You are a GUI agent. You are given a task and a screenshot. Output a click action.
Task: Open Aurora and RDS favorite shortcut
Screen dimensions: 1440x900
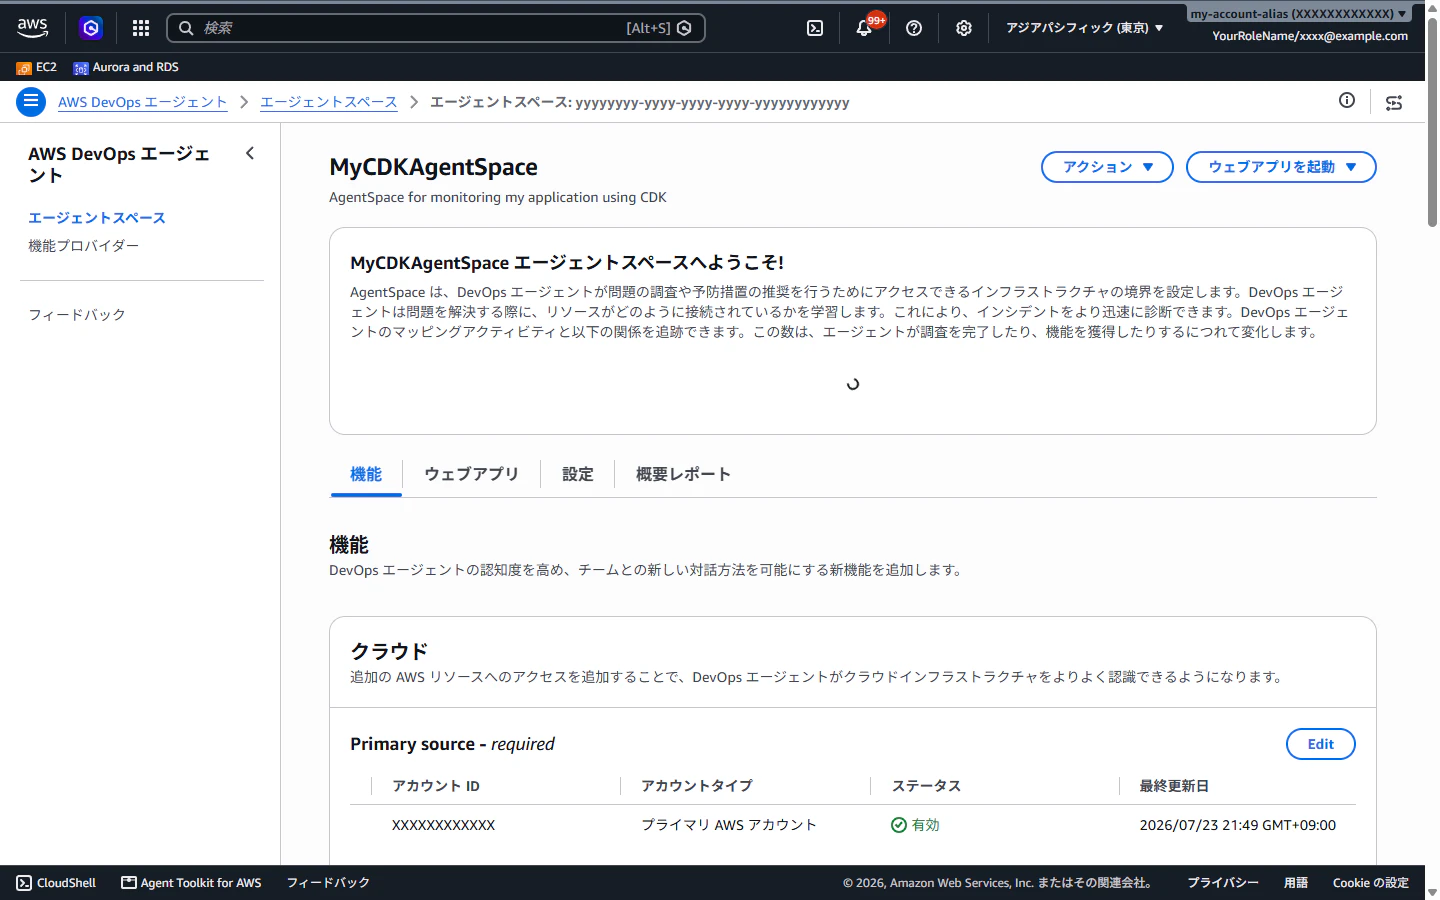click(x=126, y=67)
